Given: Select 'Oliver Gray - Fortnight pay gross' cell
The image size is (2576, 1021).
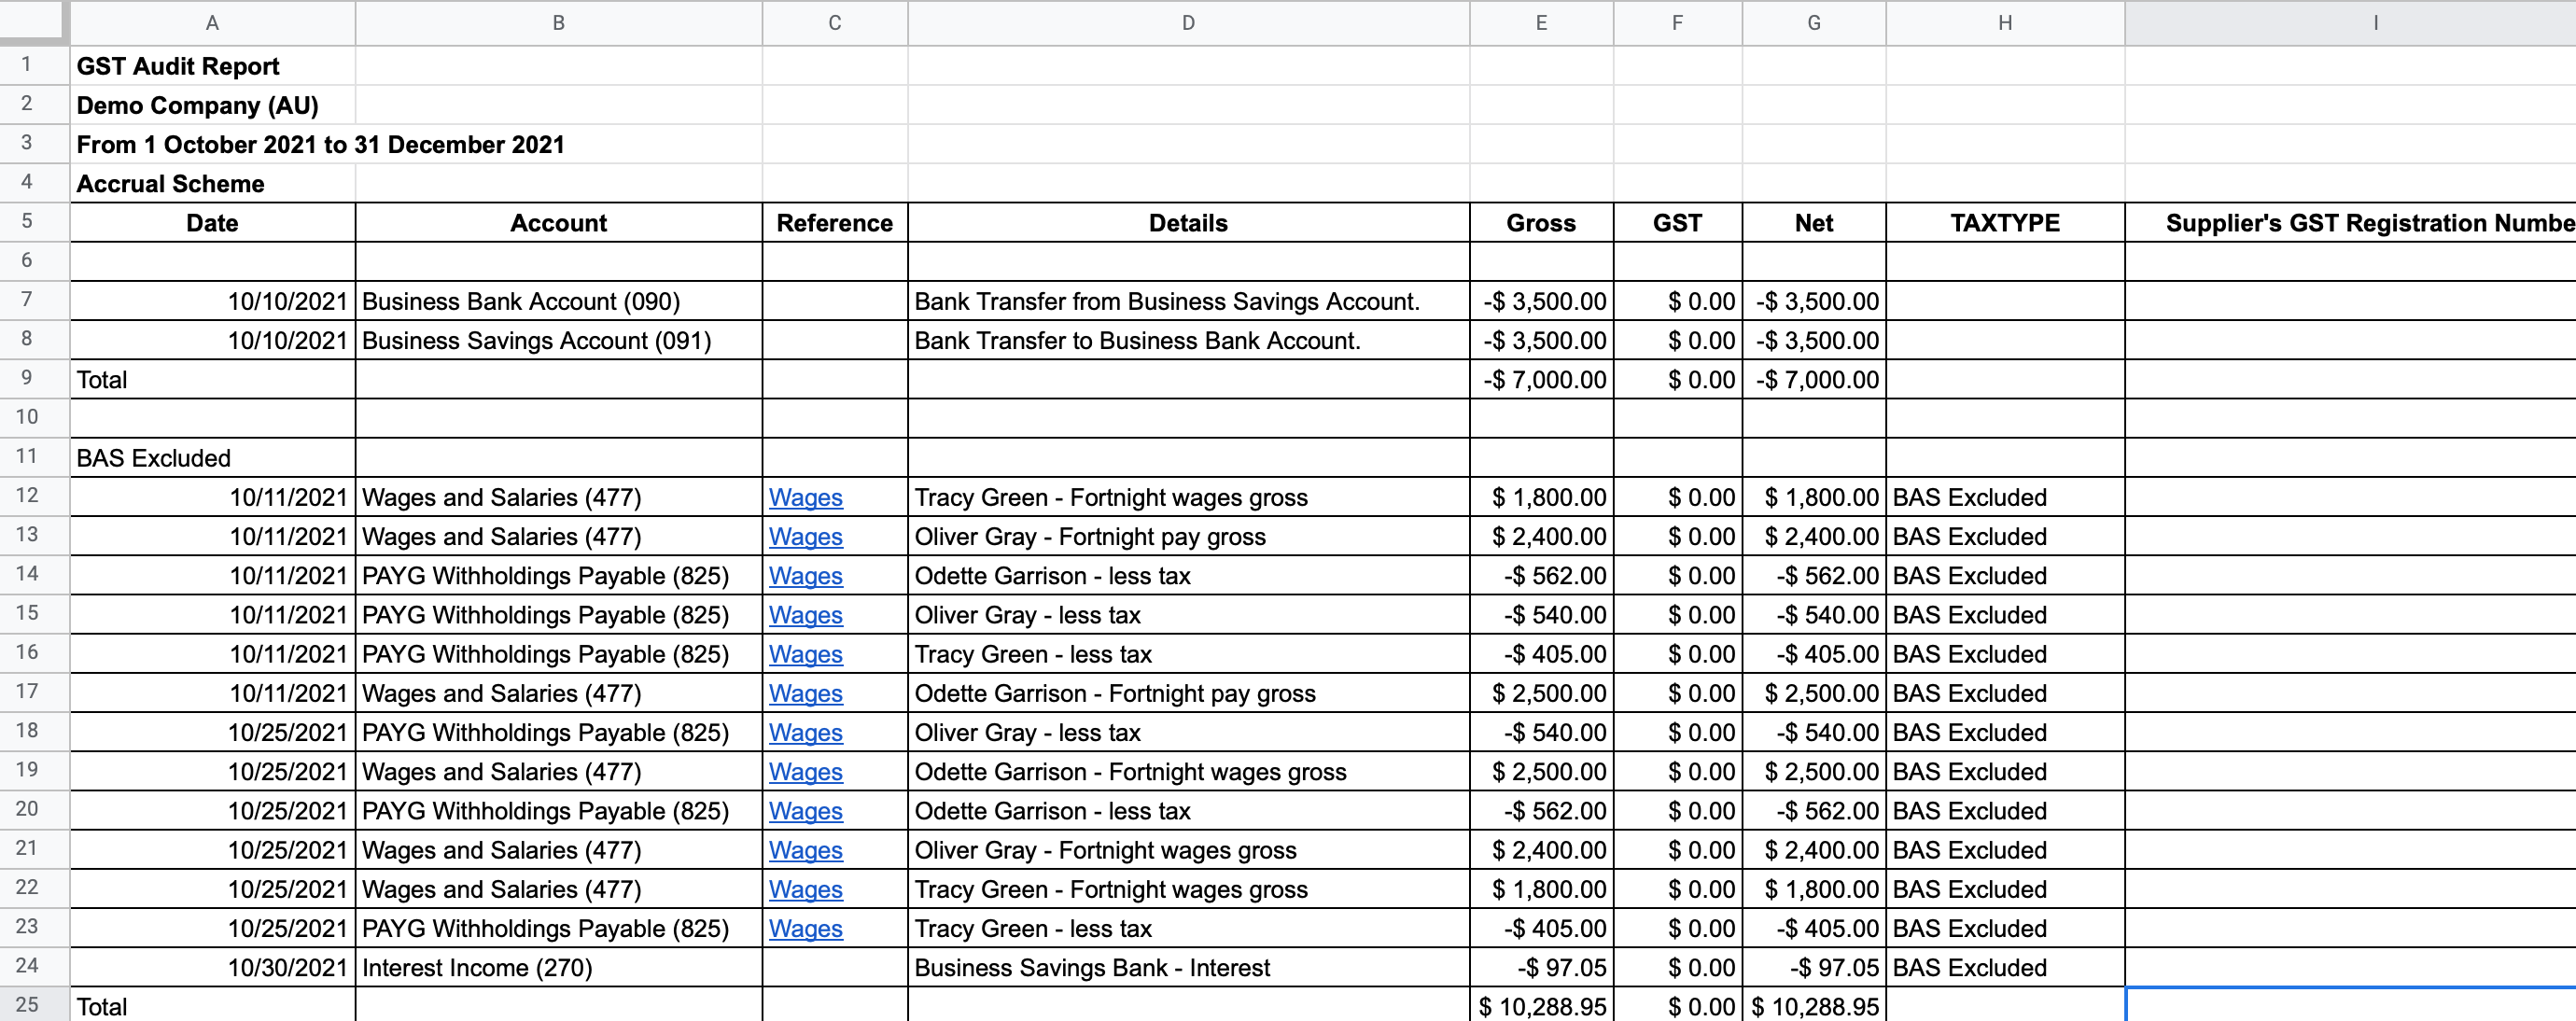Looking at the screenshot, I should coord(1188,536).
